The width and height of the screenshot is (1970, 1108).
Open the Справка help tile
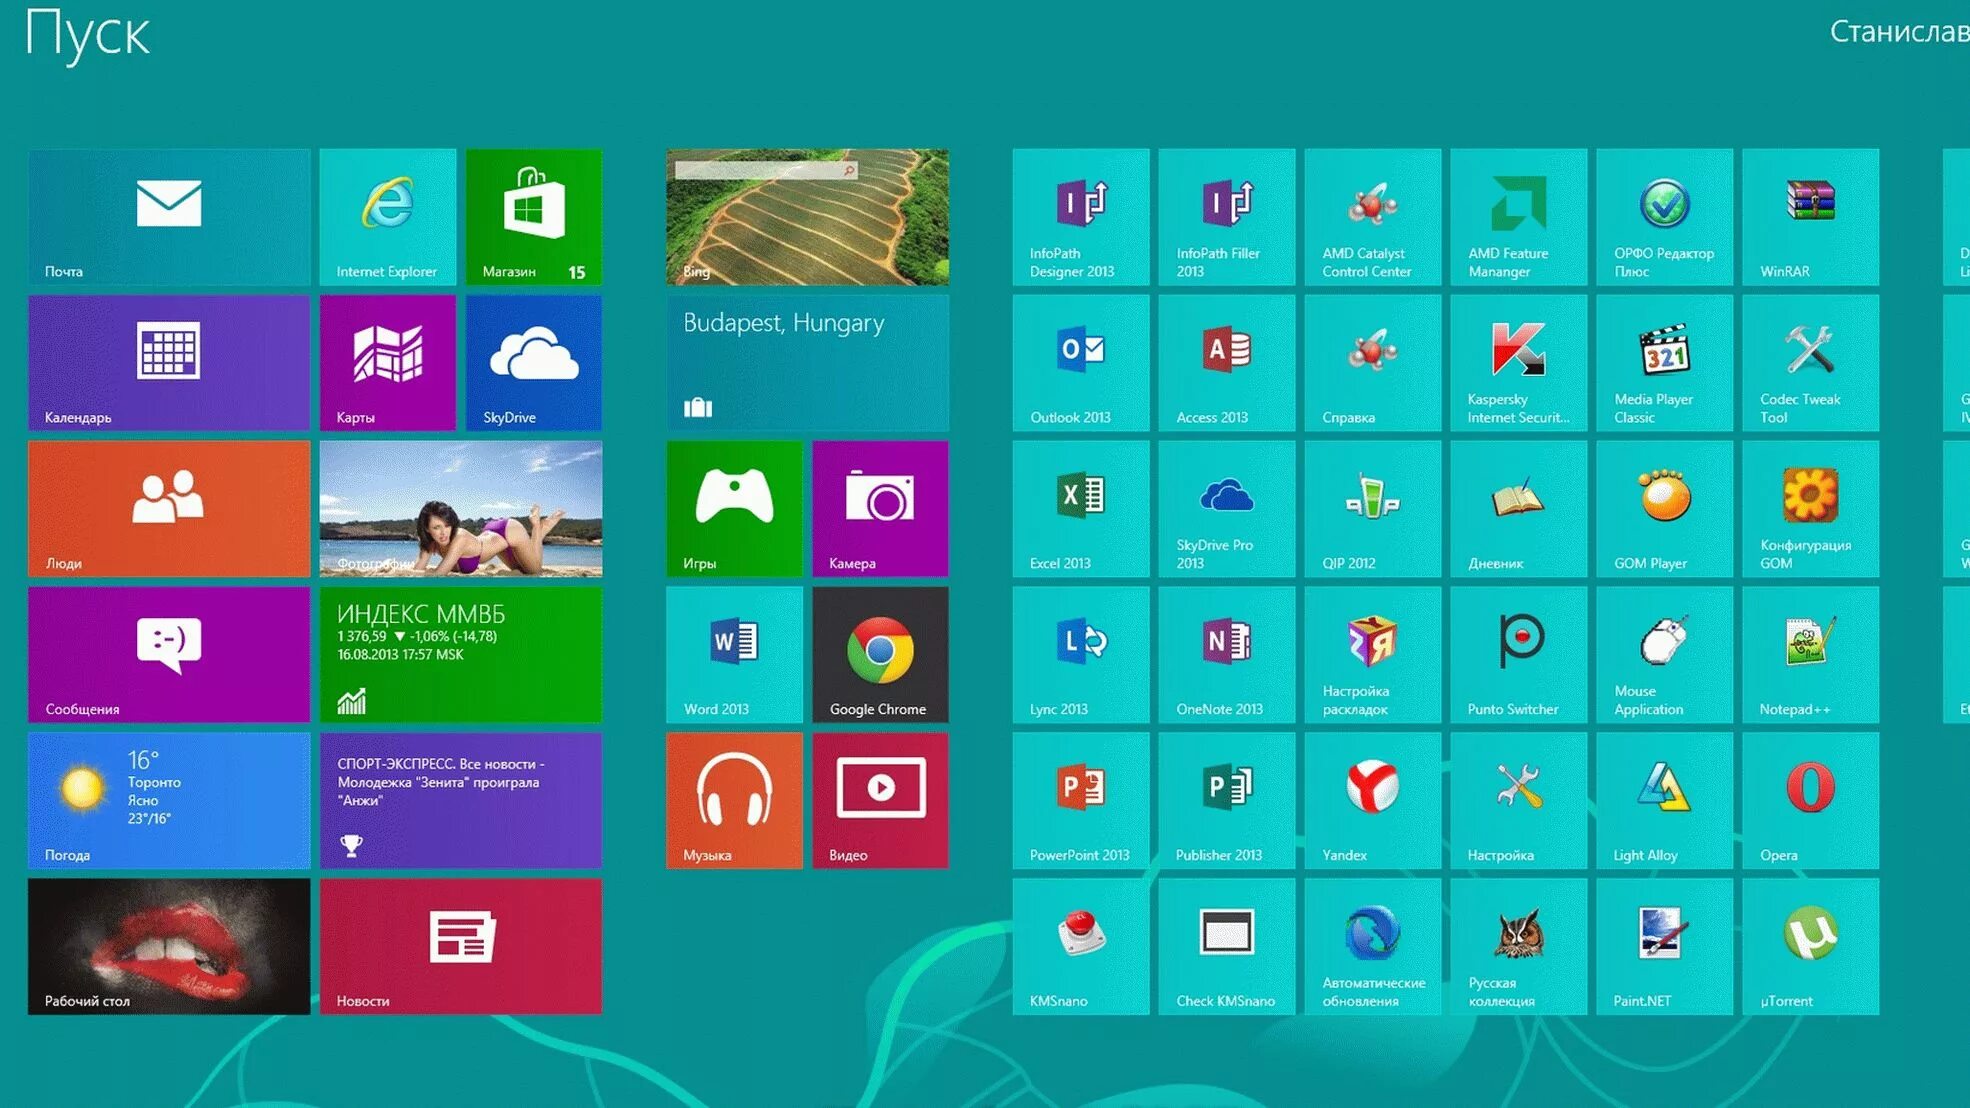pos(1373,363)
